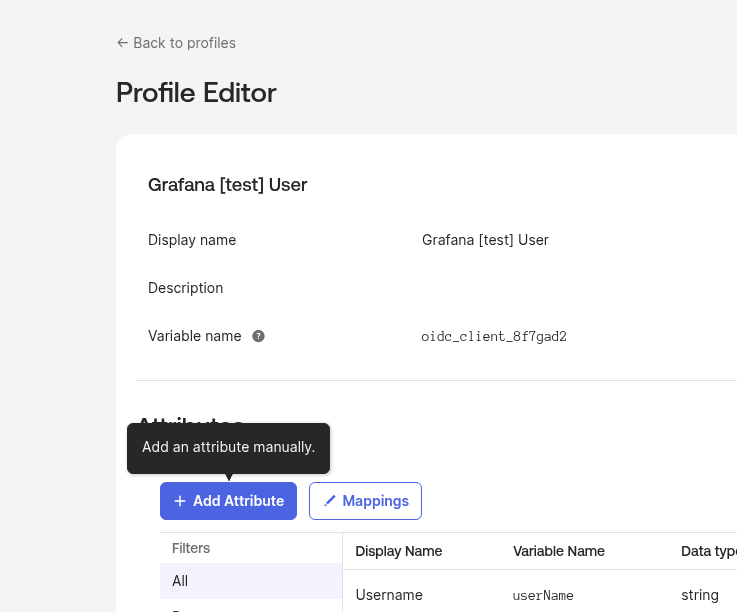Click the Filters heading
The width and height of the screenshot is (737, 612).
pyautogui.click(x=191, y=548)
